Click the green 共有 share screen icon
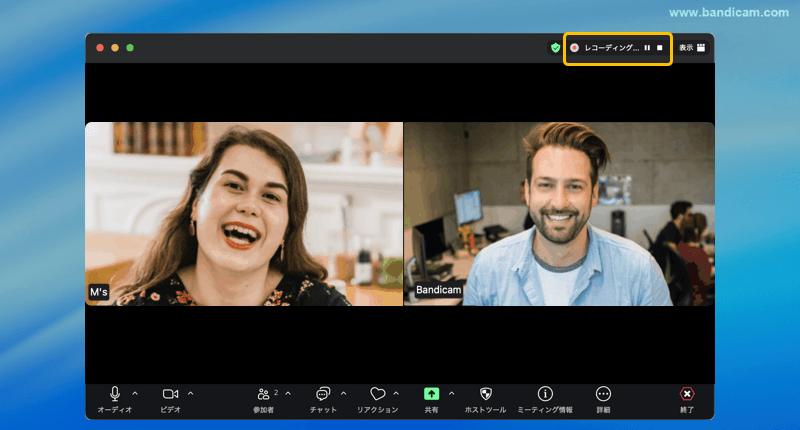 (x=431, y=394)
